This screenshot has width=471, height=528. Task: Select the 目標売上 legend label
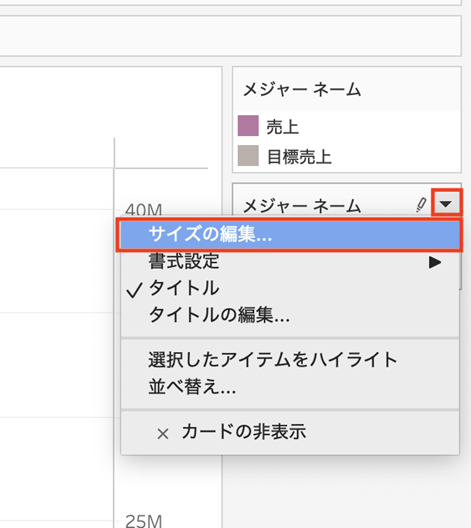299,157
